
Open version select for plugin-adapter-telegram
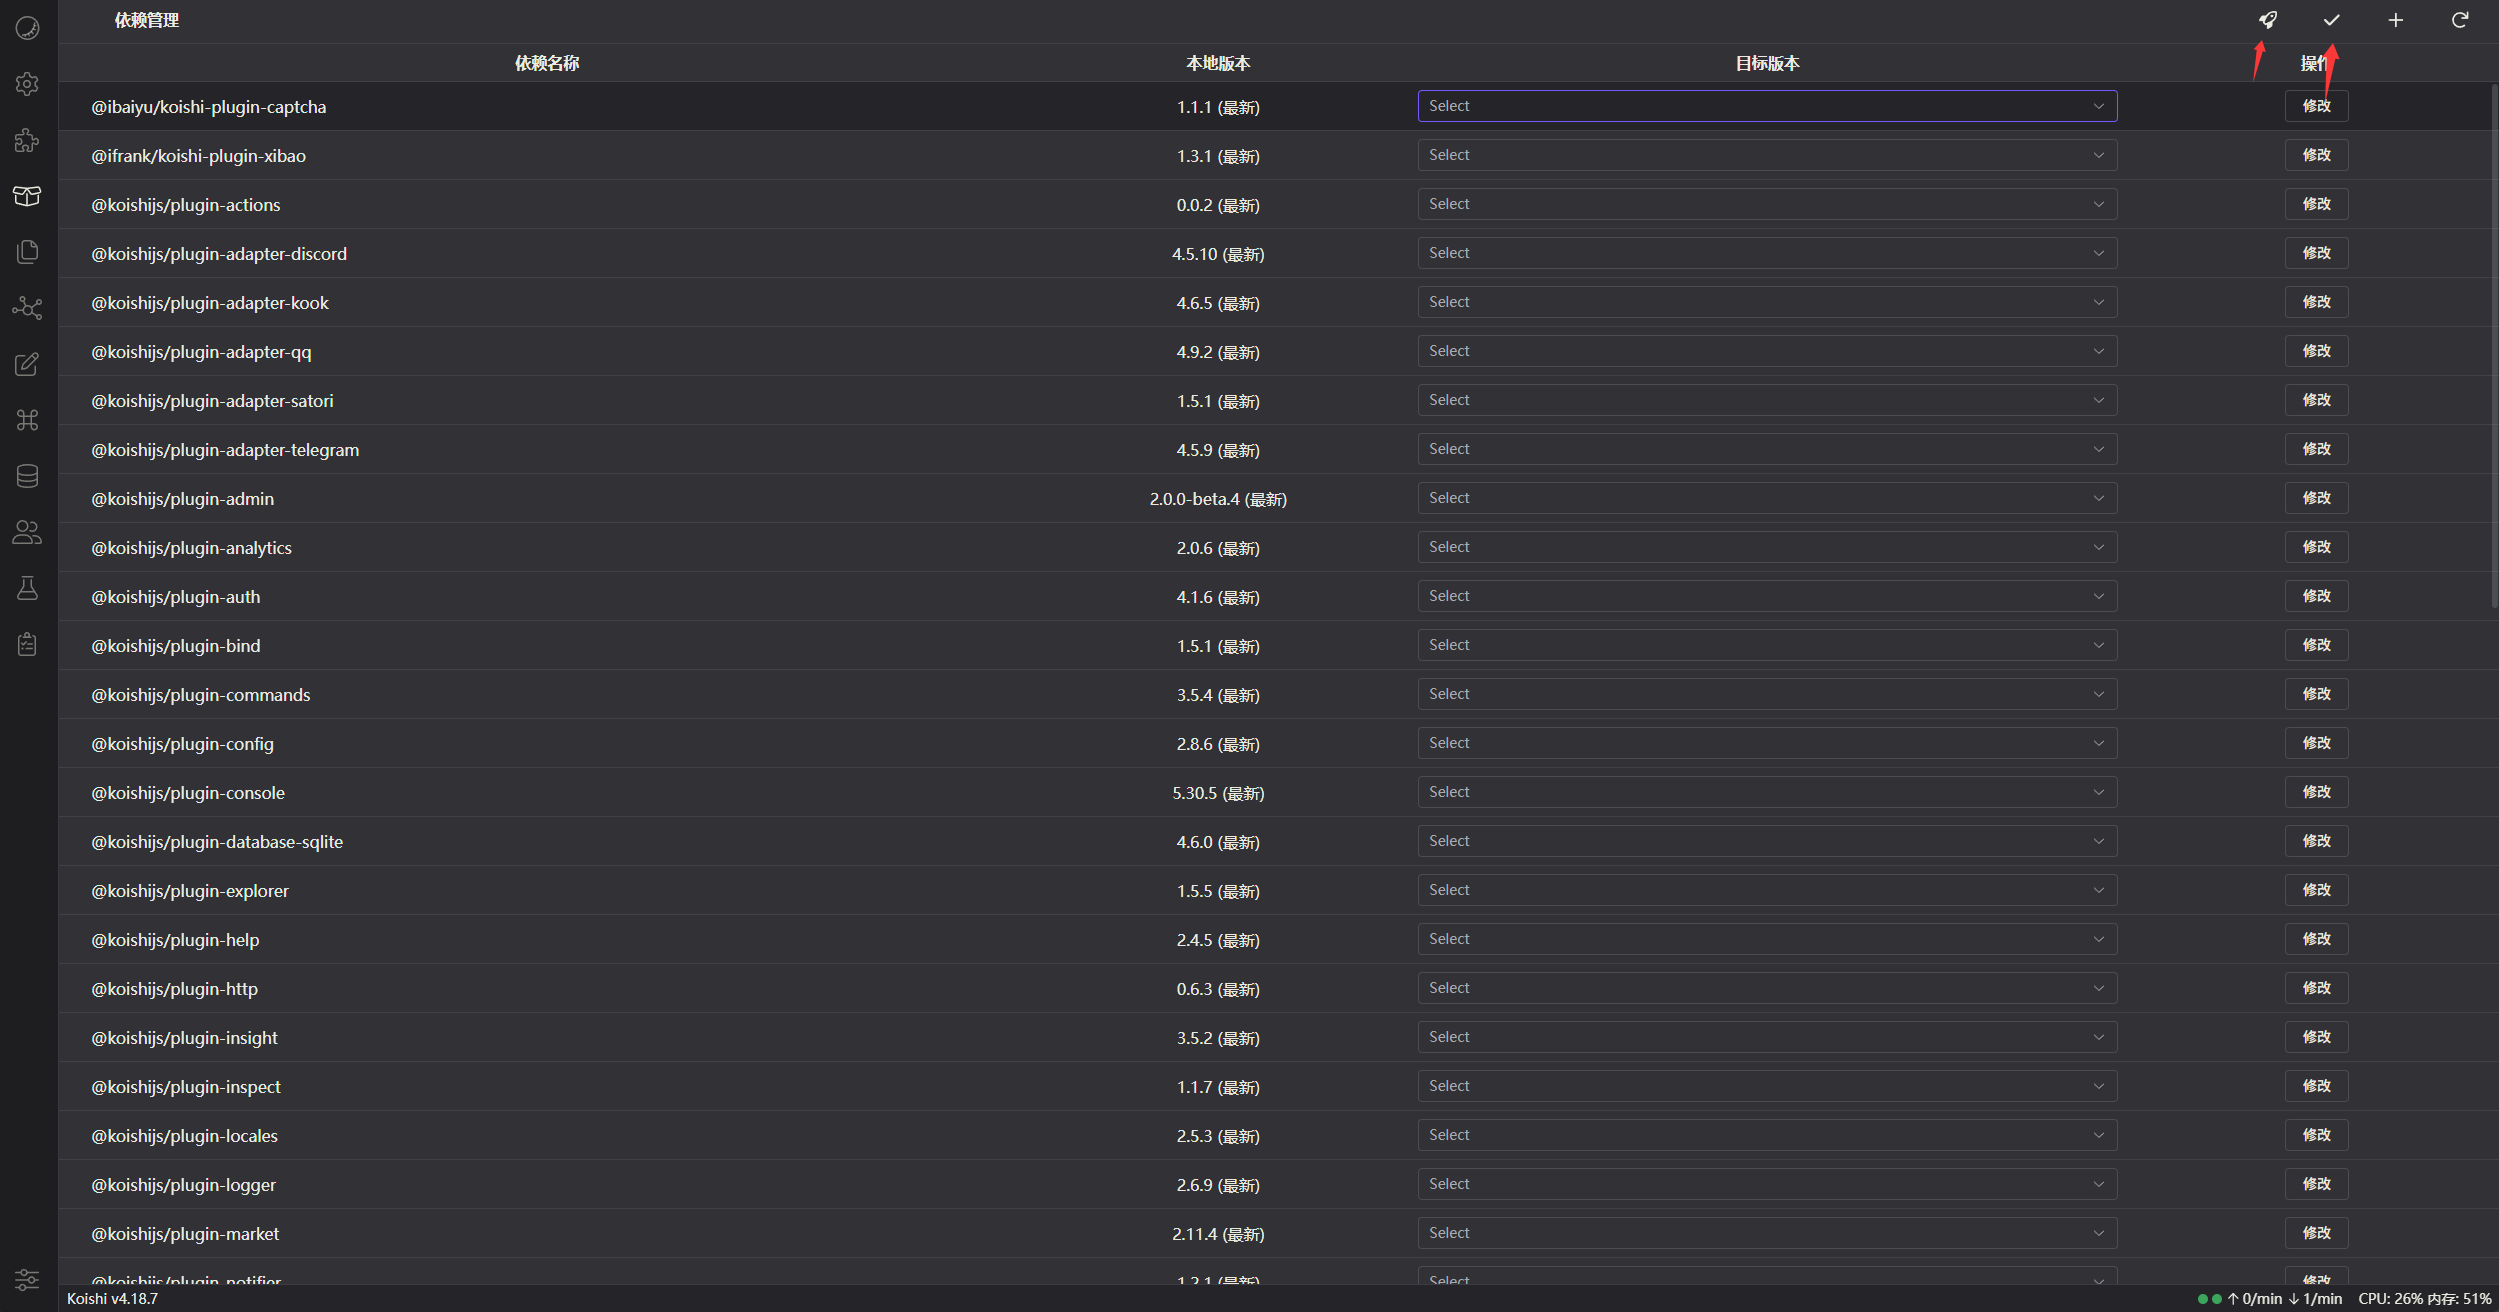(1767, 449)
